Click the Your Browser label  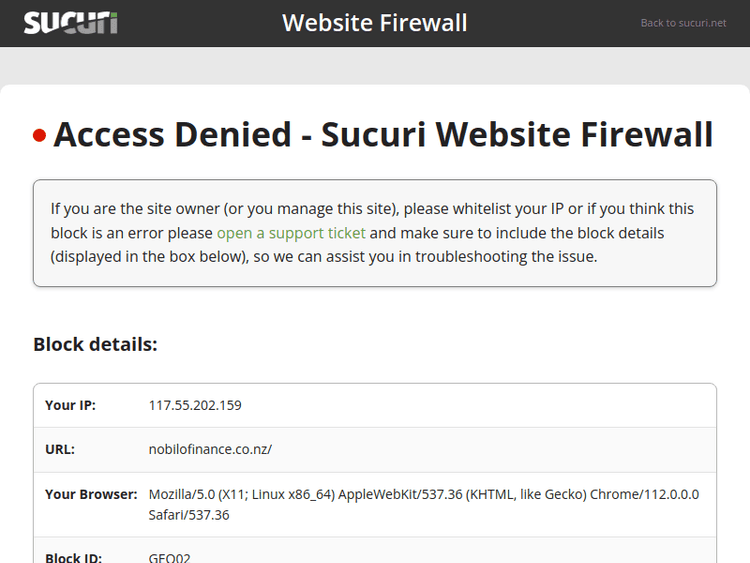(91, 494)
